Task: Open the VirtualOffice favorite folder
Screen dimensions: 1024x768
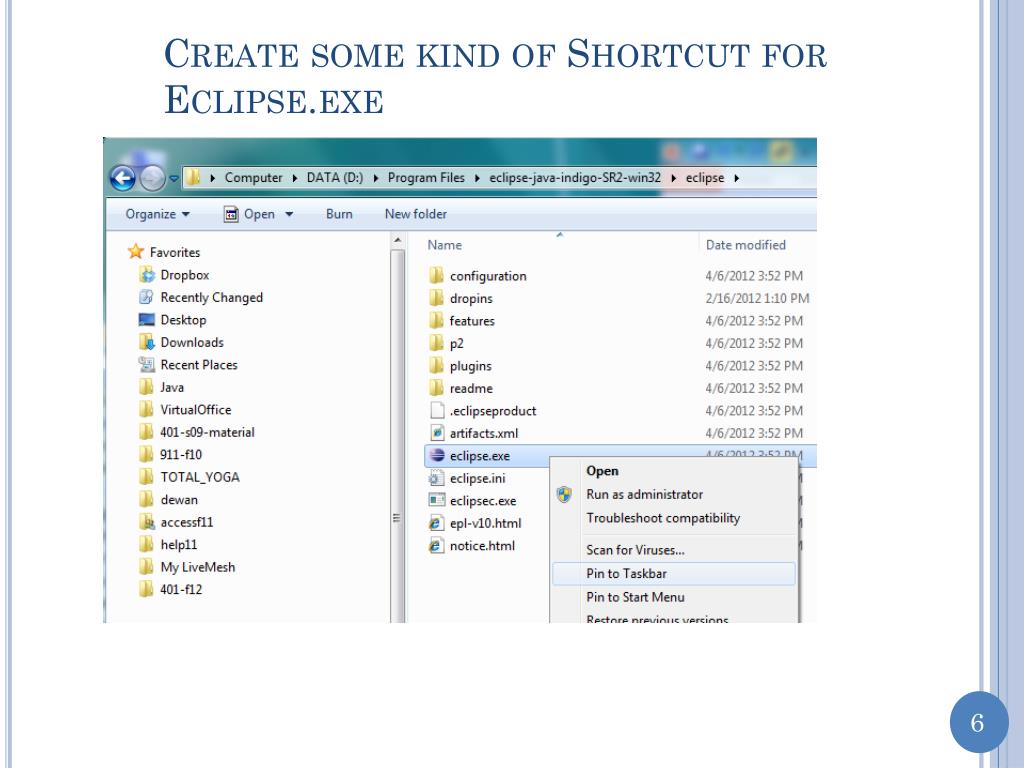Action: tap(196, 410)
